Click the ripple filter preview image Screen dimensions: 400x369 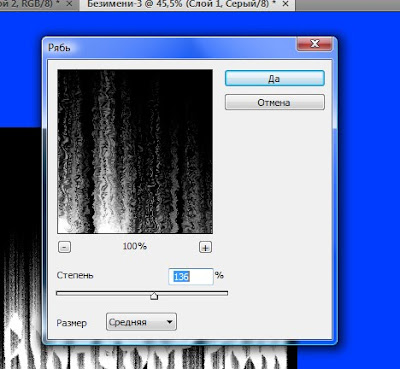135,151
